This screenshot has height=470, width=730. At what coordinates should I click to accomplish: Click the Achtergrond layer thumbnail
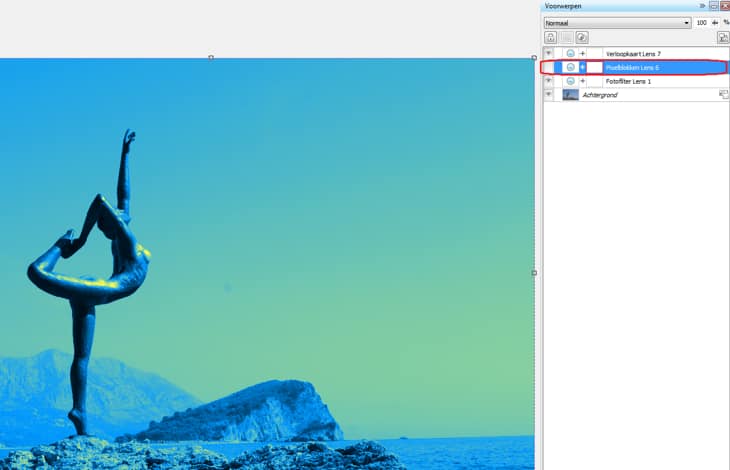coord(570,95)
